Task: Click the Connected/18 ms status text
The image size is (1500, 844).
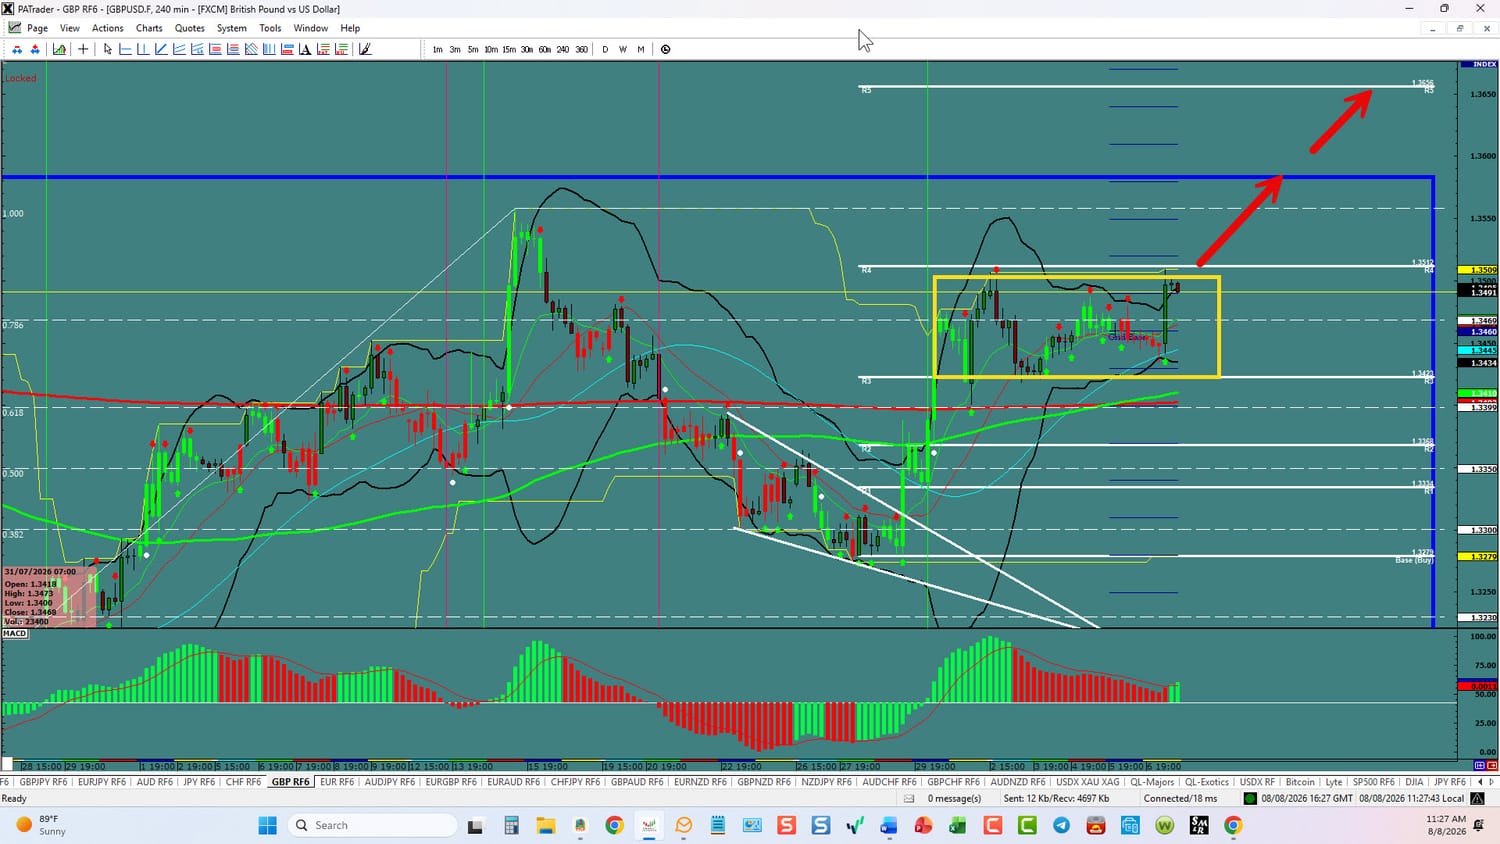Action: (1180, 798)
